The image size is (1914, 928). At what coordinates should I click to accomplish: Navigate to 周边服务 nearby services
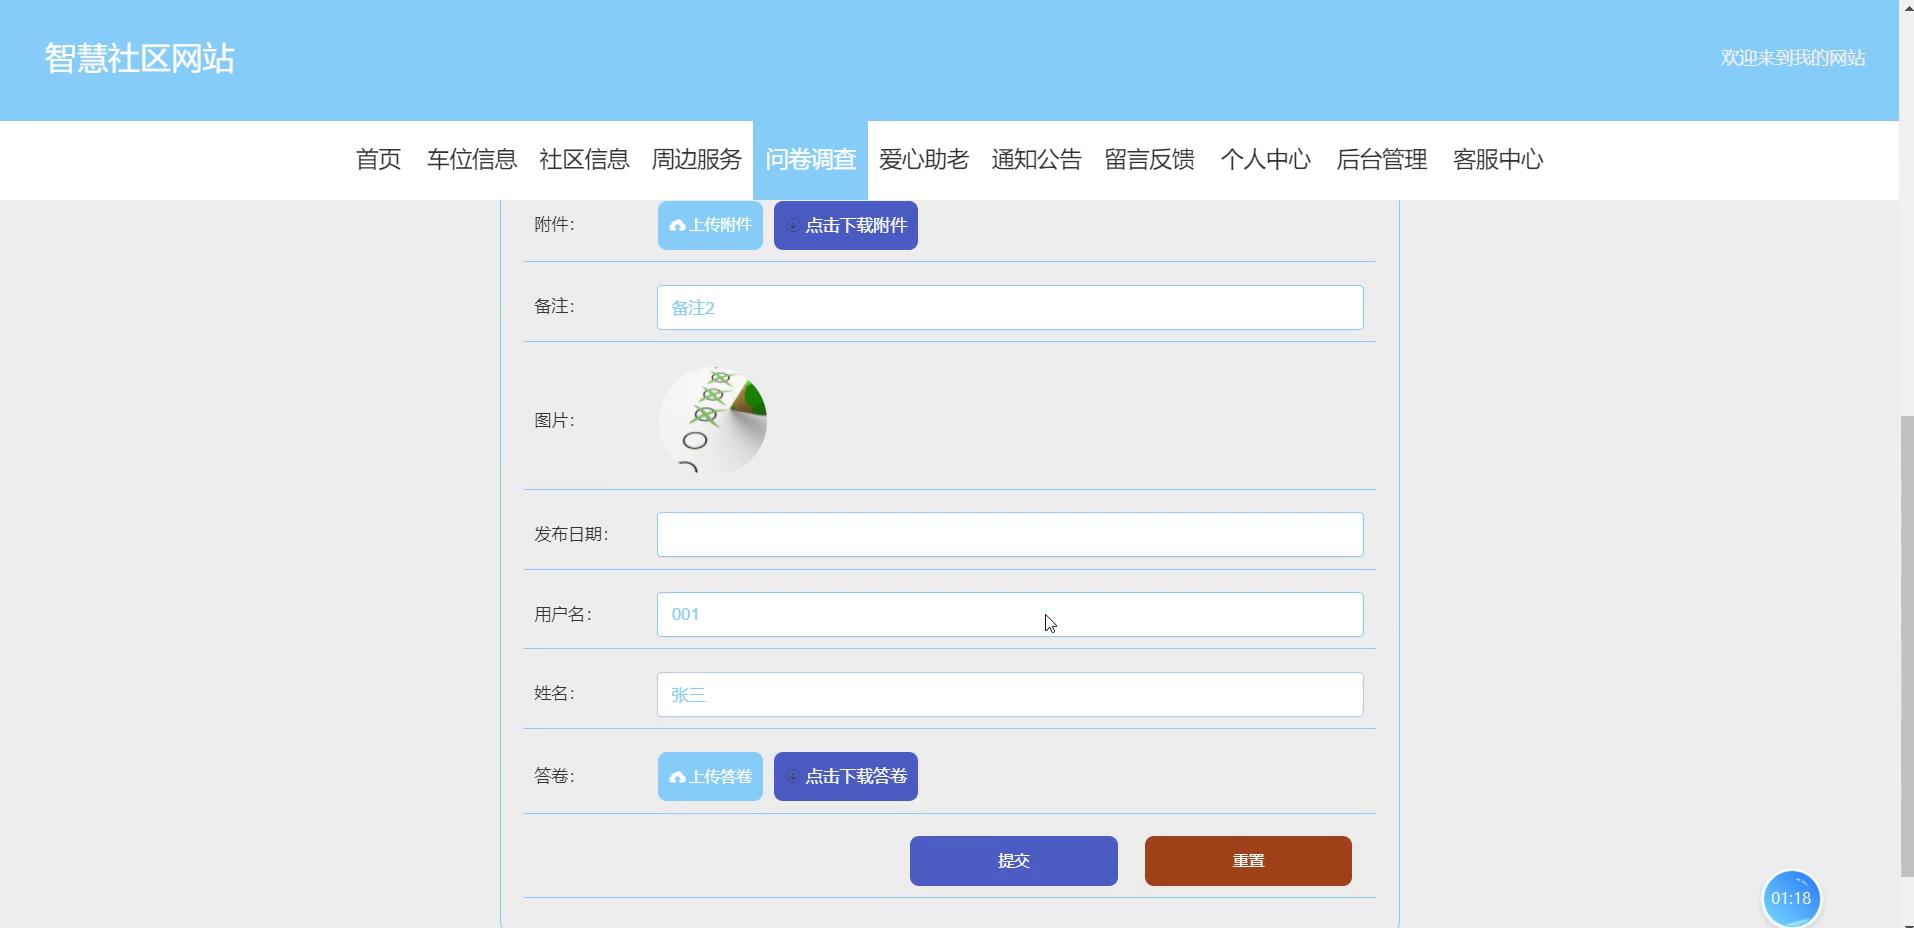pyautogui.click(x=696, y=160)
